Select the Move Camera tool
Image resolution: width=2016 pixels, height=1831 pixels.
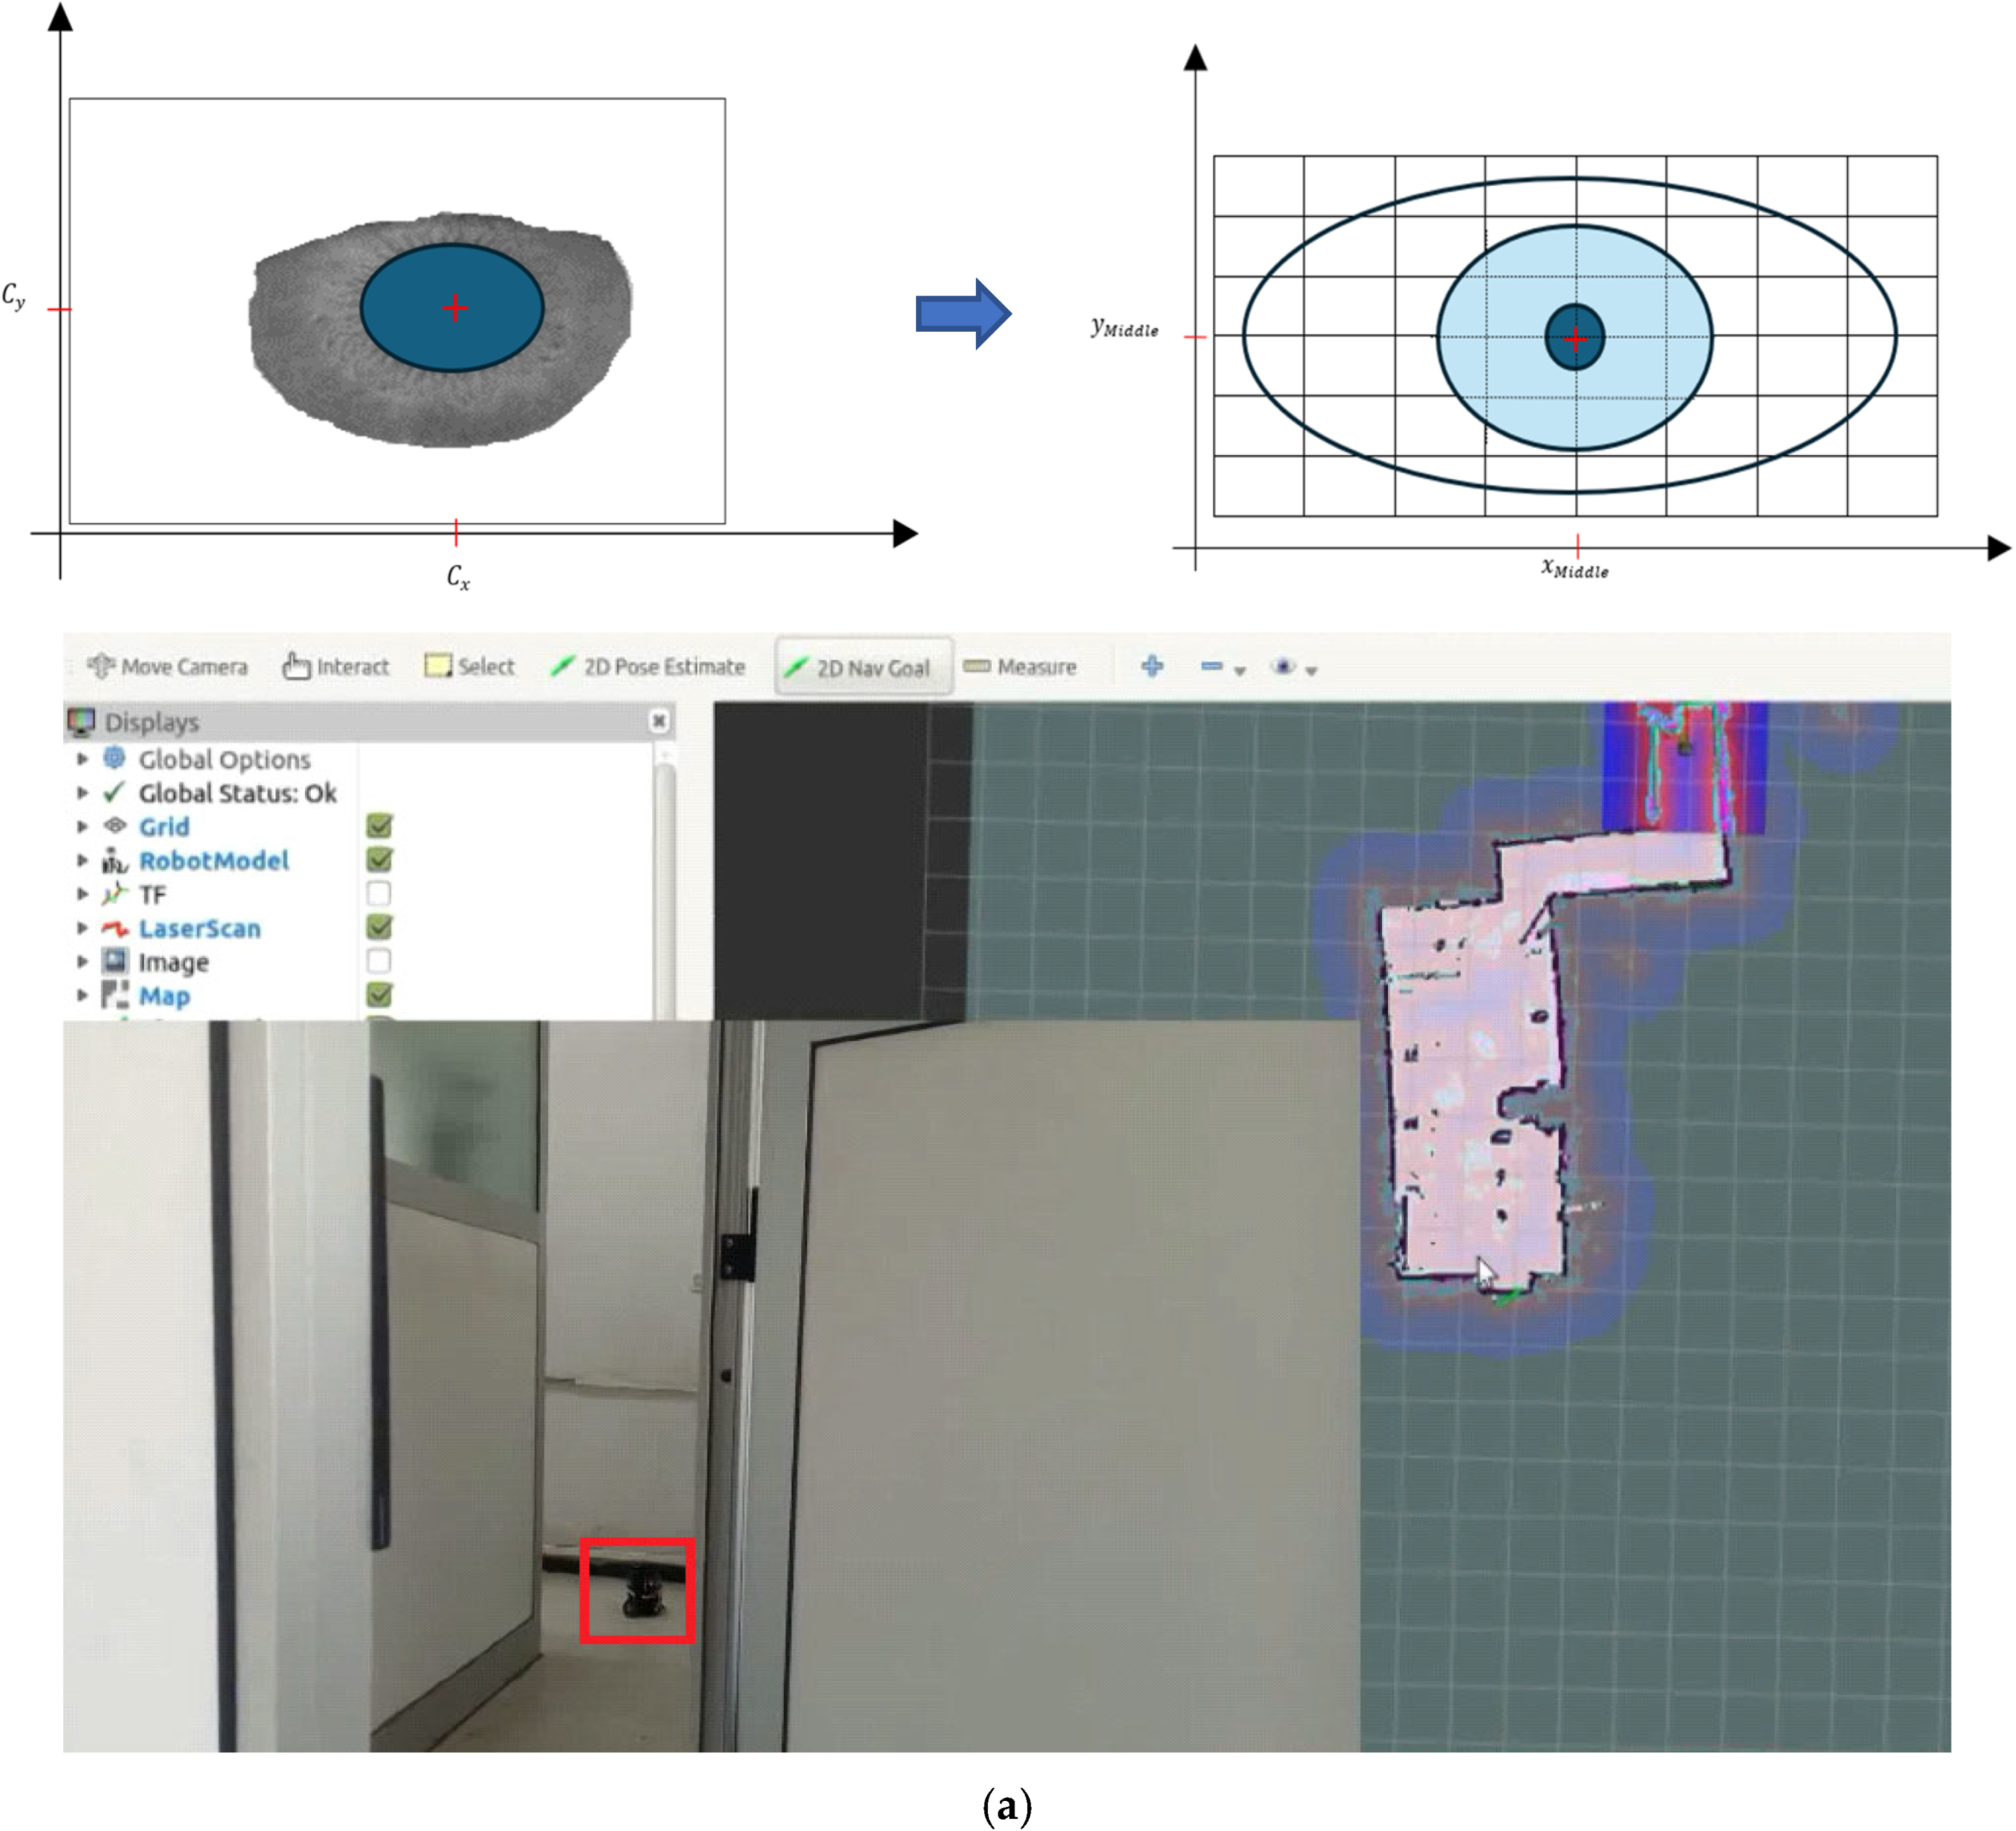(x=168, y=666)
